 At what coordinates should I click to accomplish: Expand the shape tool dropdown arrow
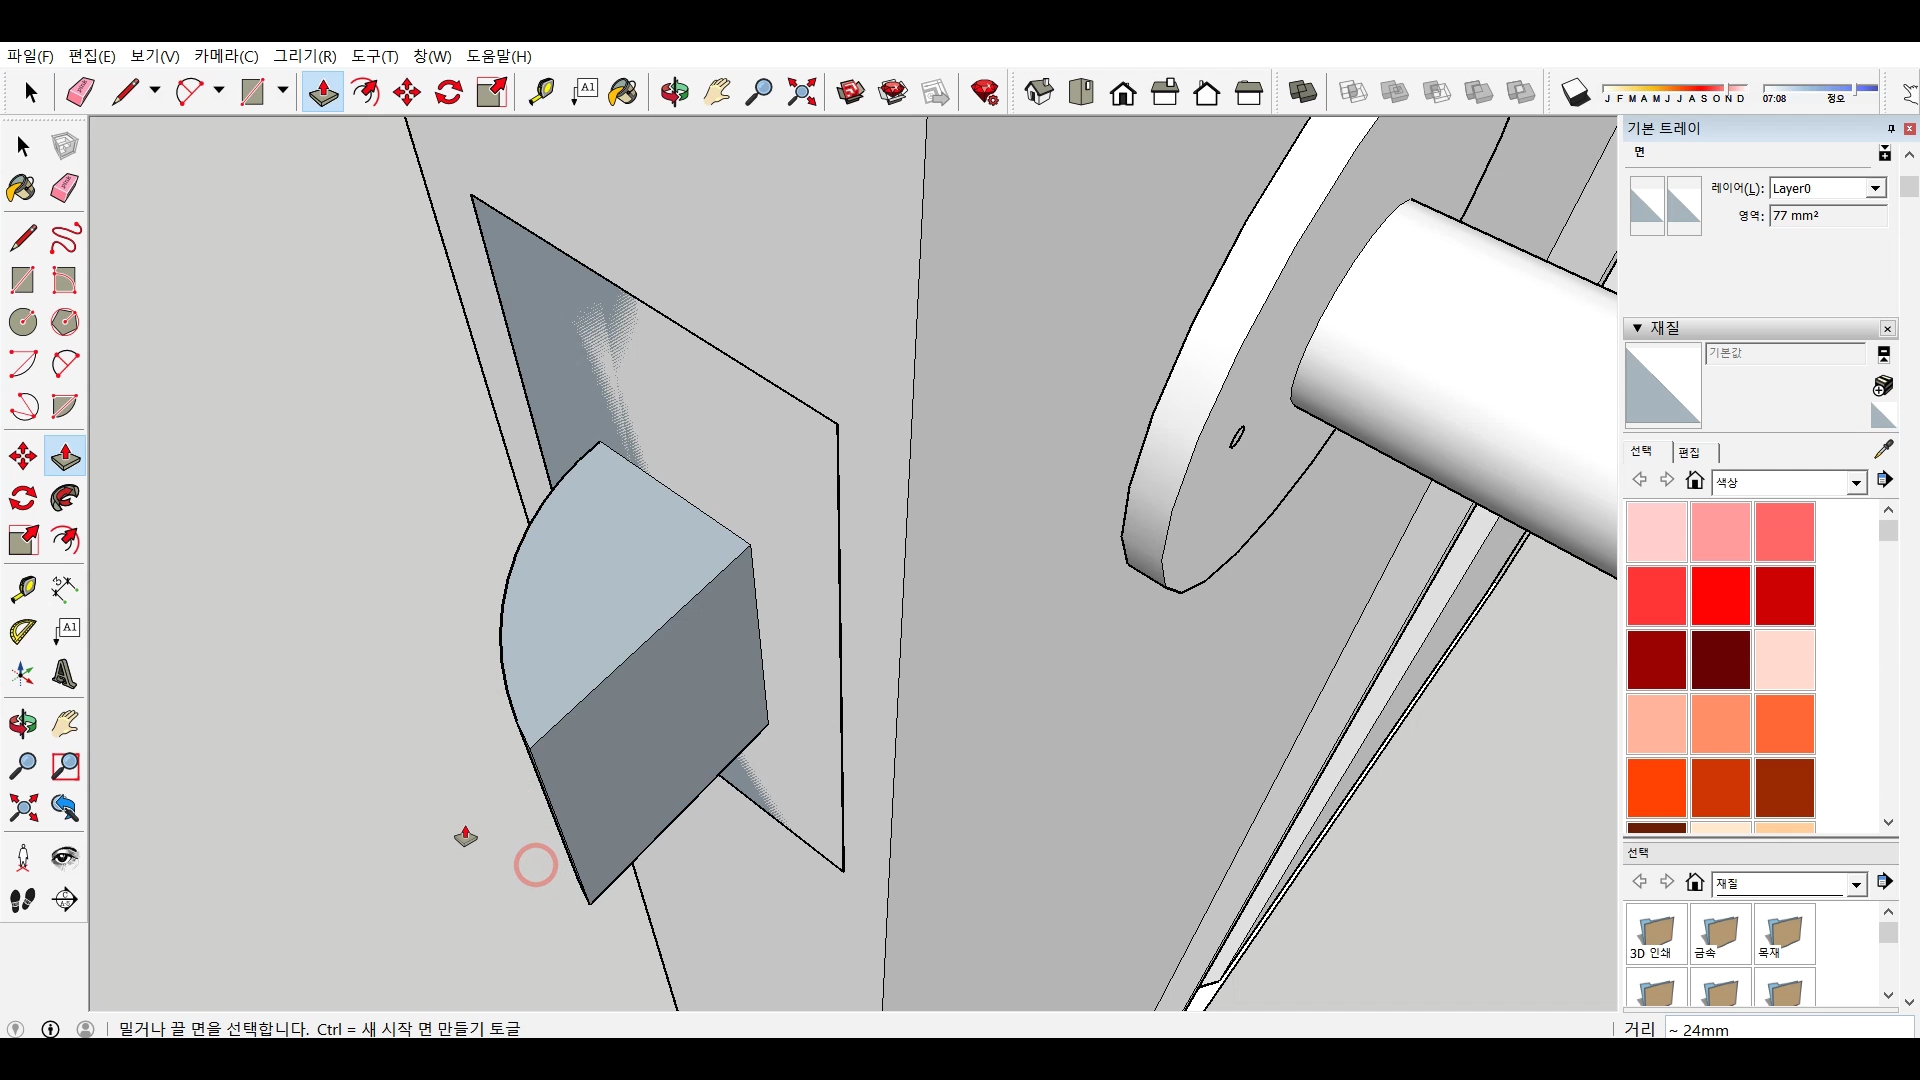point(283,90)
